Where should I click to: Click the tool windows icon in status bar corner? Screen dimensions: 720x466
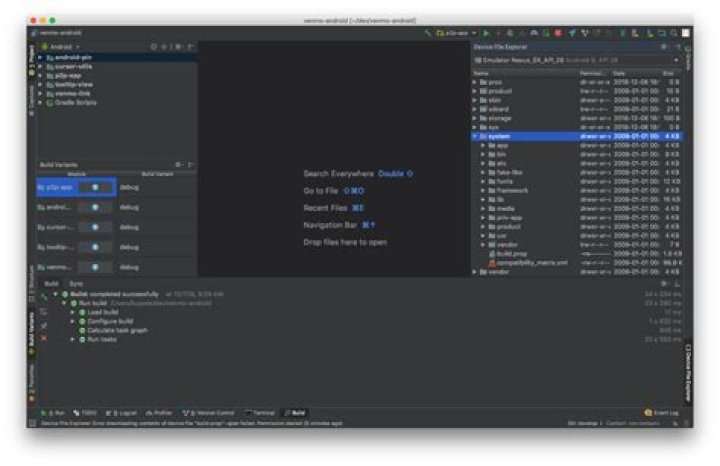coord(33,423)
